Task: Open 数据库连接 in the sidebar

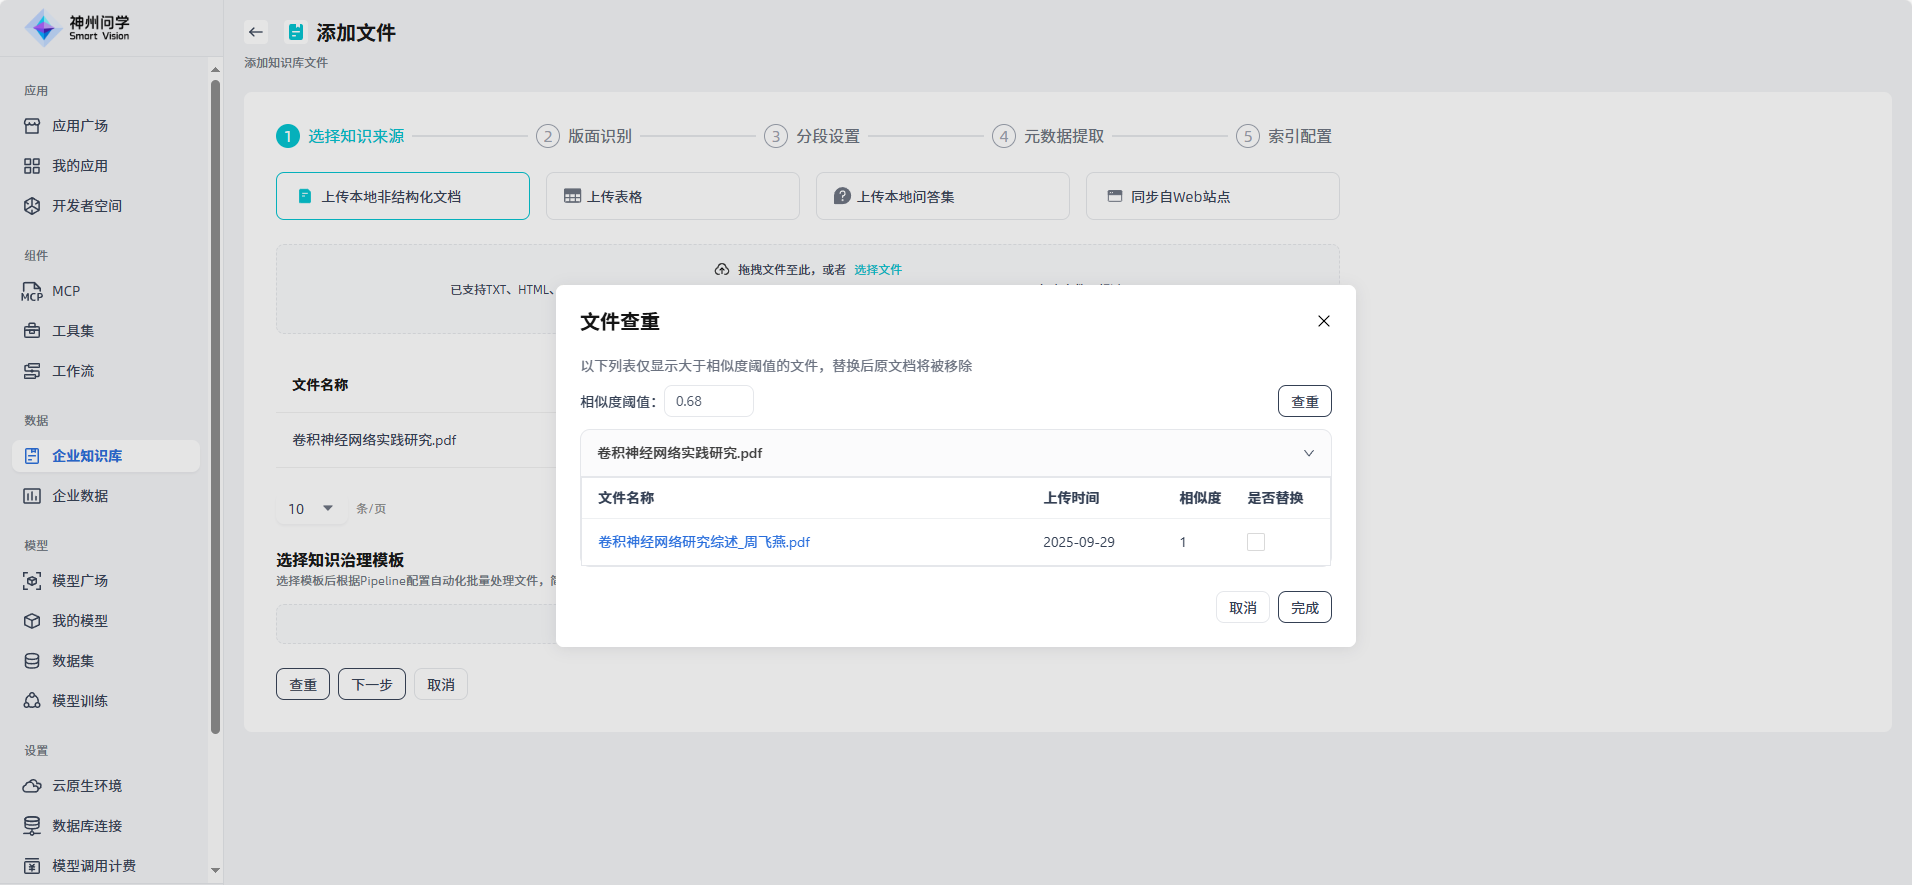Action: 87,826
